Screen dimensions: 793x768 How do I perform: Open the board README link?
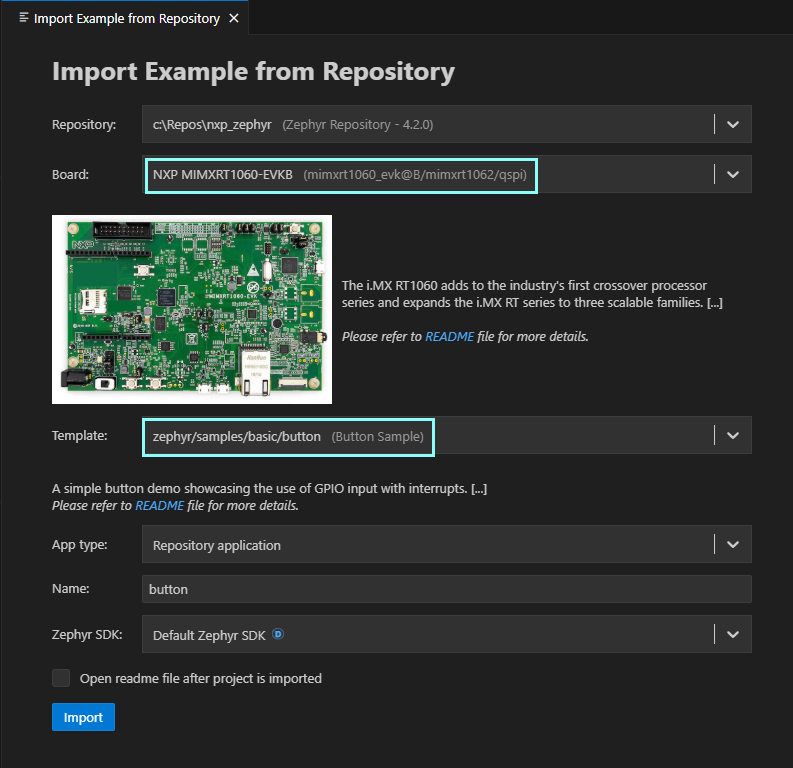(x=449, y=337)
